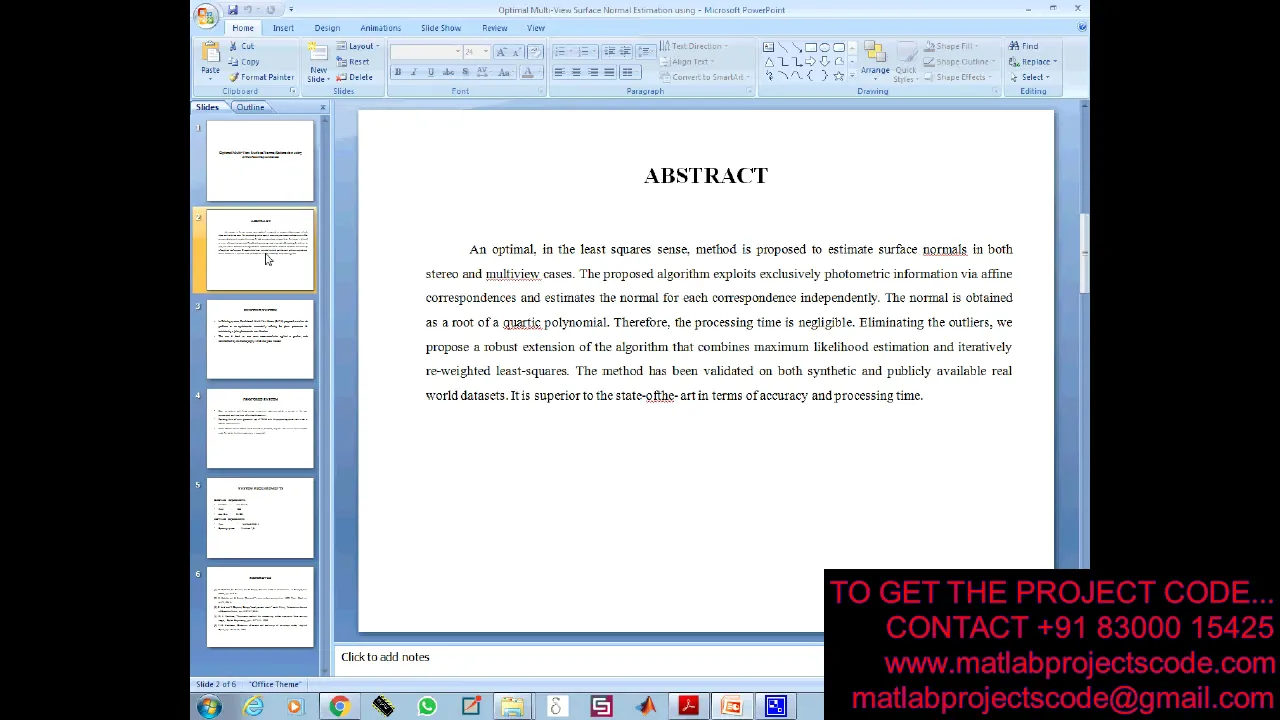Open PowerPoint Help question icon
This screenshot has width=1280, height=720.
(1082, 27)
